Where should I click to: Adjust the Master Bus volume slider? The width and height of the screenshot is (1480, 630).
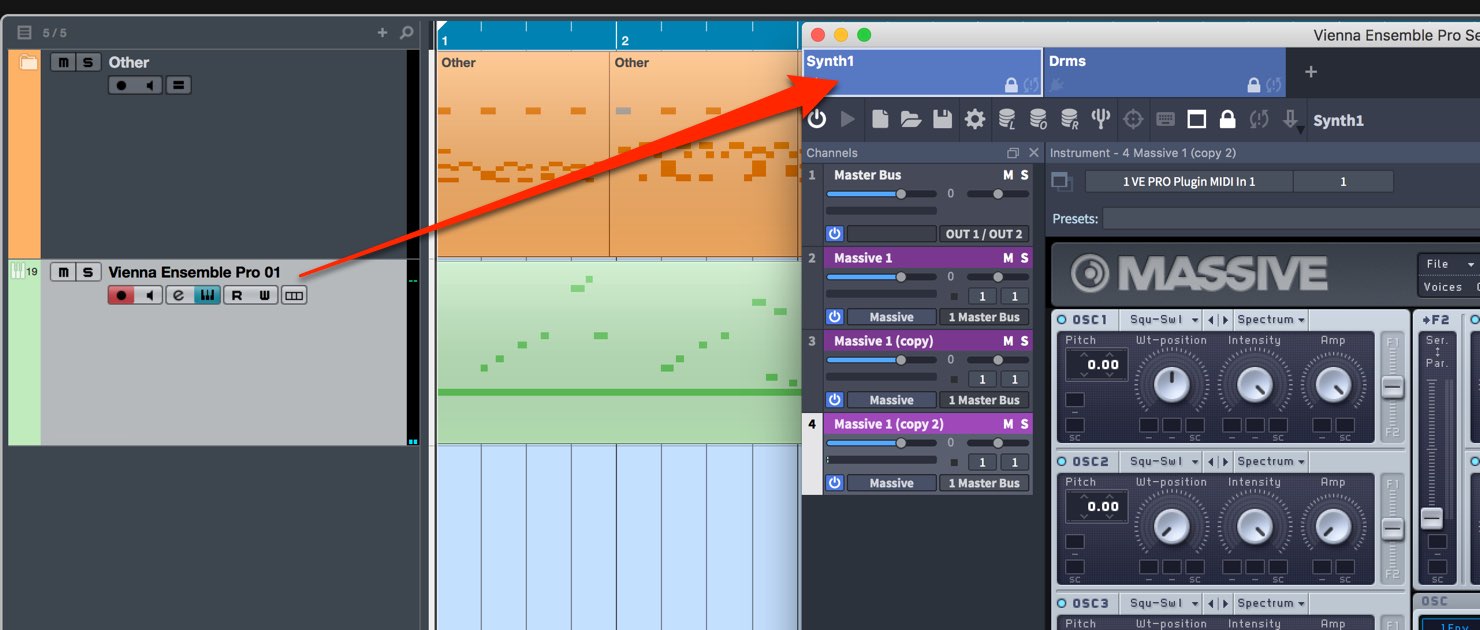(882, 194)
